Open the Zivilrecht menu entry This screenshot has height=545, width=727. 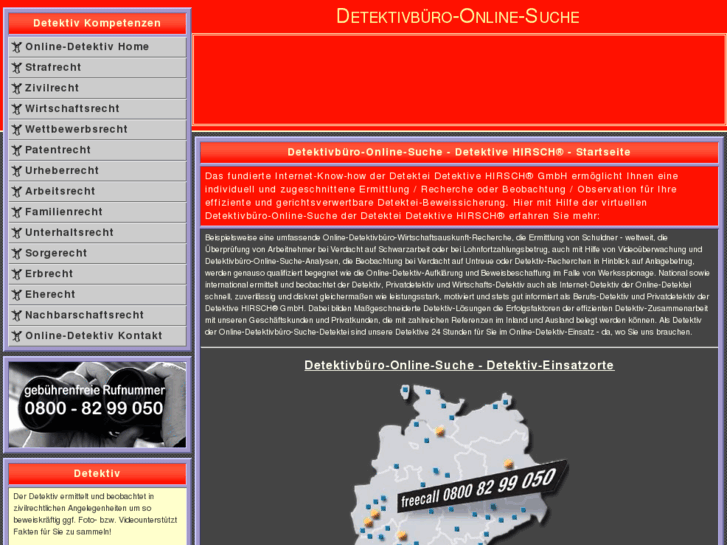[97, 88]
